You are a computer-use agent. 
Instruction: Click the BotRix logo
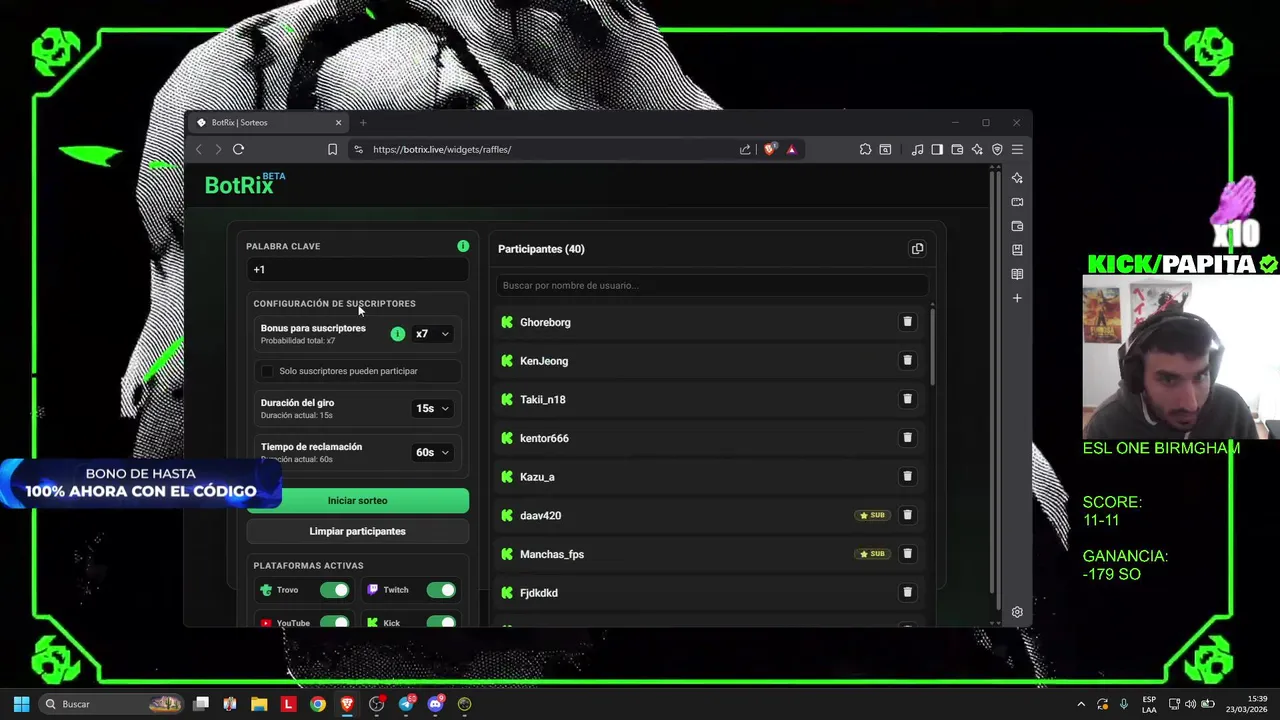click(244, 184)
